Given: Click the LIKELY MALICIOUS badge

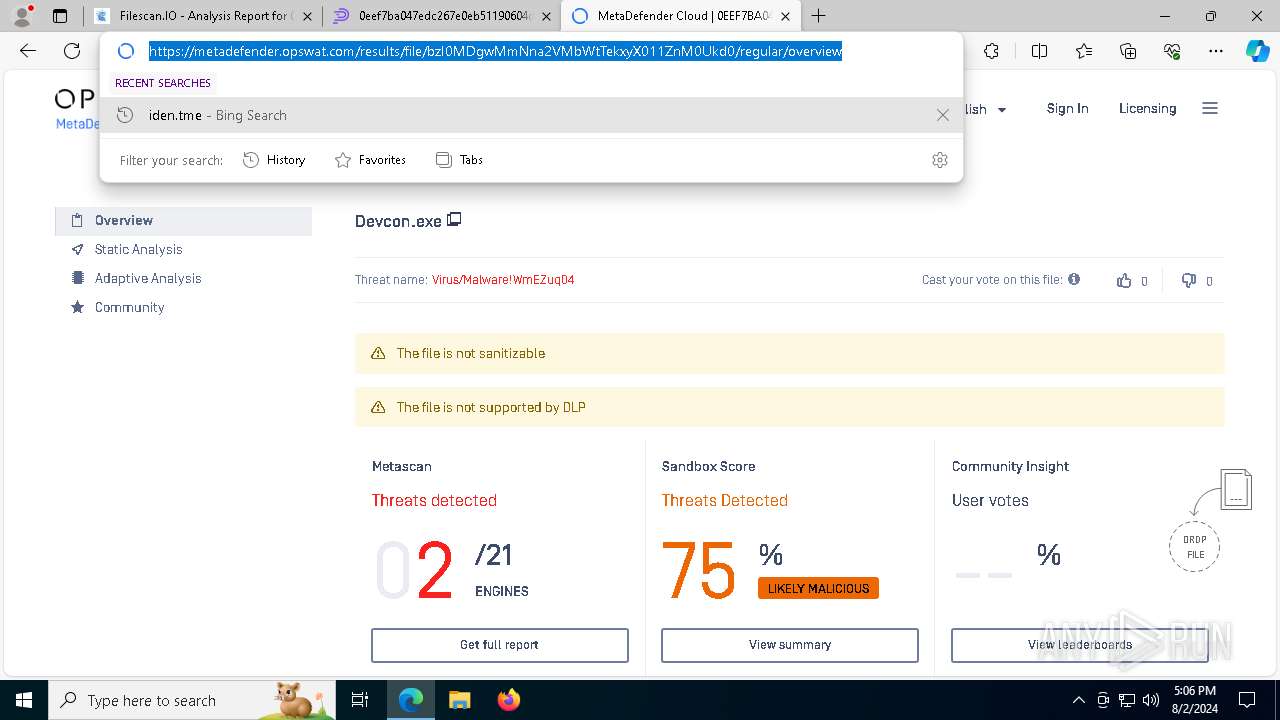Looking at the screenshot, I should (x=818, y=589).
